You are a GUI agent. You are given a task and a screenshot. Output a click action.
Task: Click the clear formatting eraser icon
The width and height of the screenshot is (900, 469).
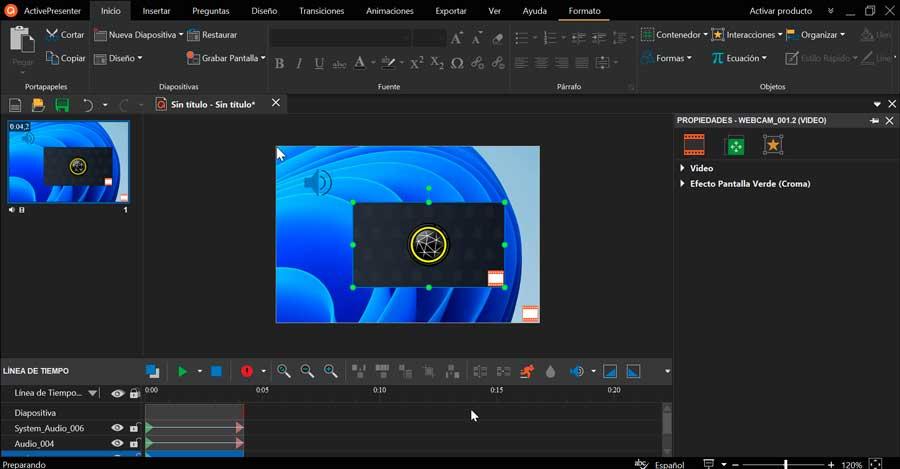[498, 38]
